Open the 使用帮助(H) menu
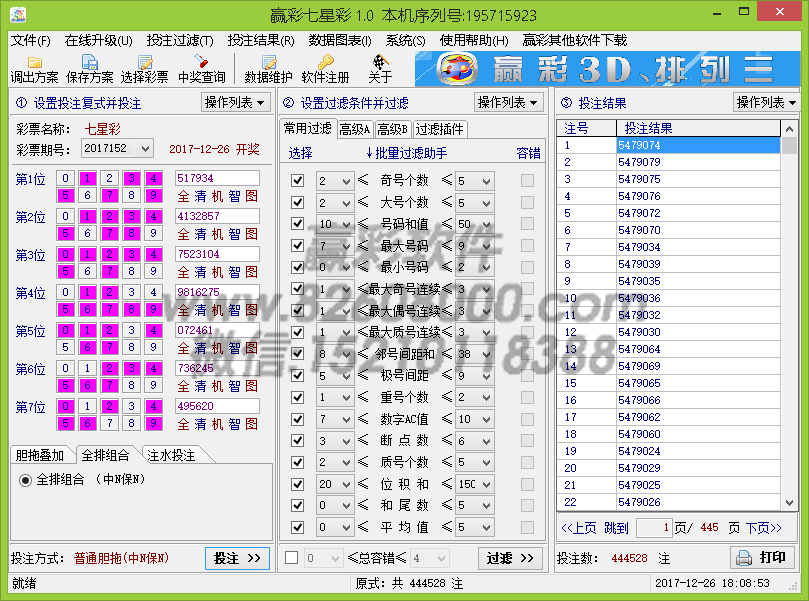 tap(474, 40)
